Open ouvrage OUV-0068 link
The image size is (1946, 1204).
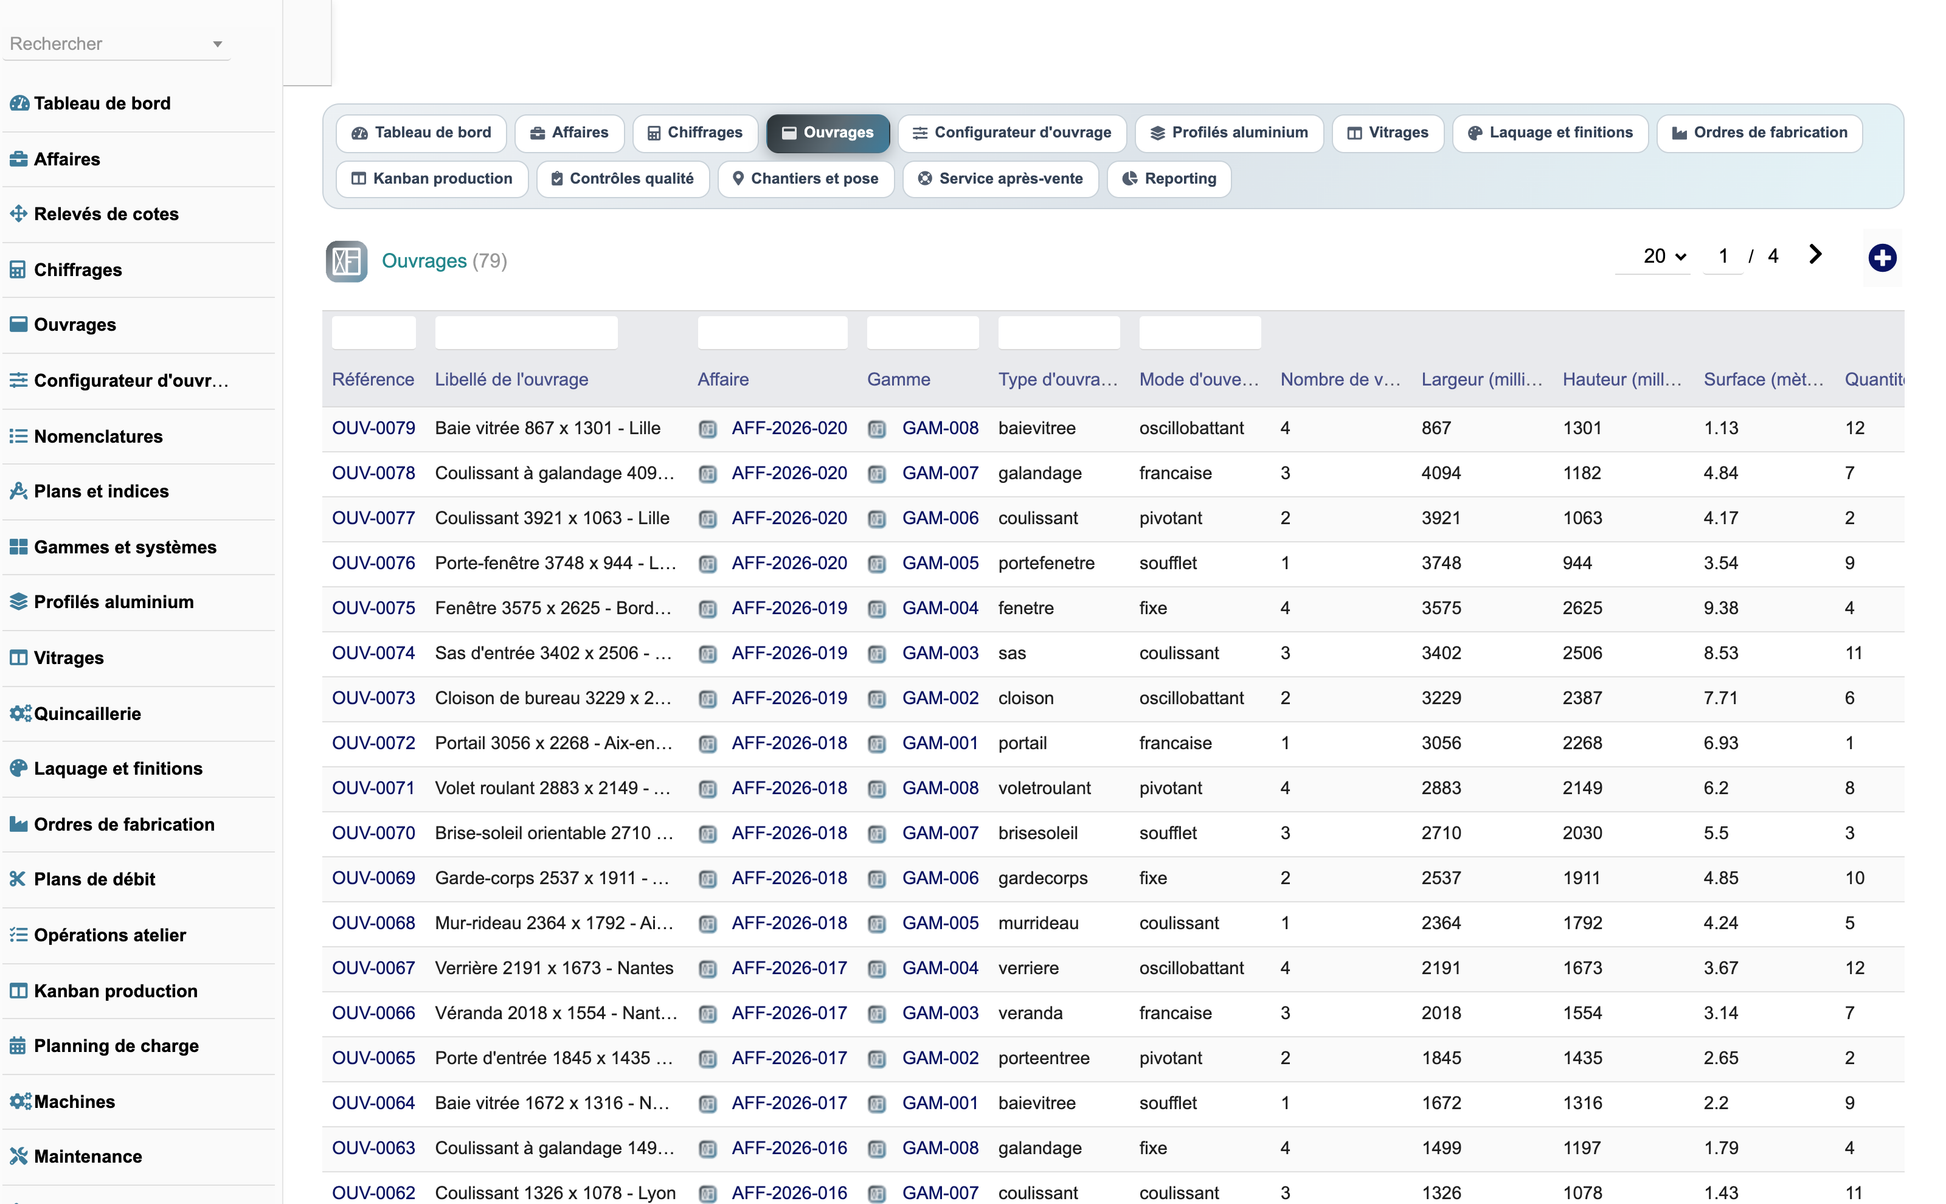tap(373, 923)
